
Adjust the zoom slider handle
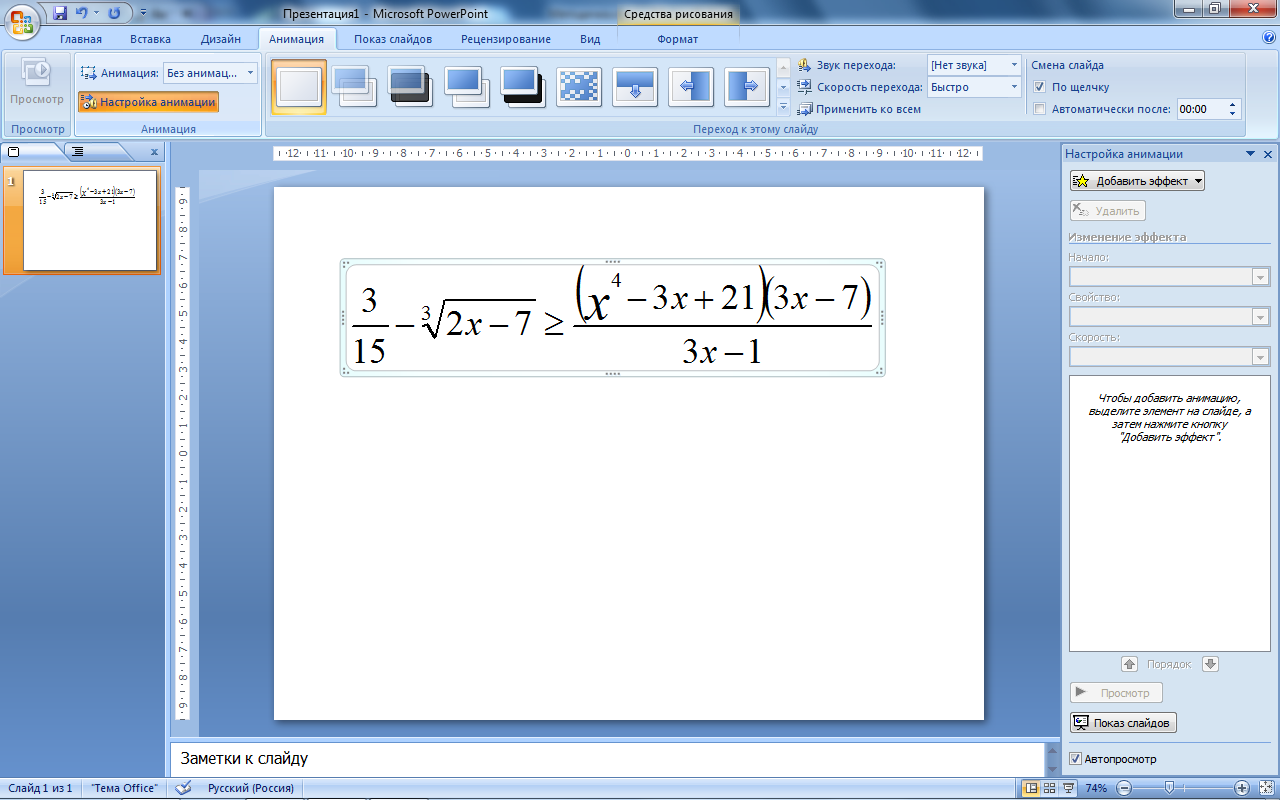(1169, 788)
